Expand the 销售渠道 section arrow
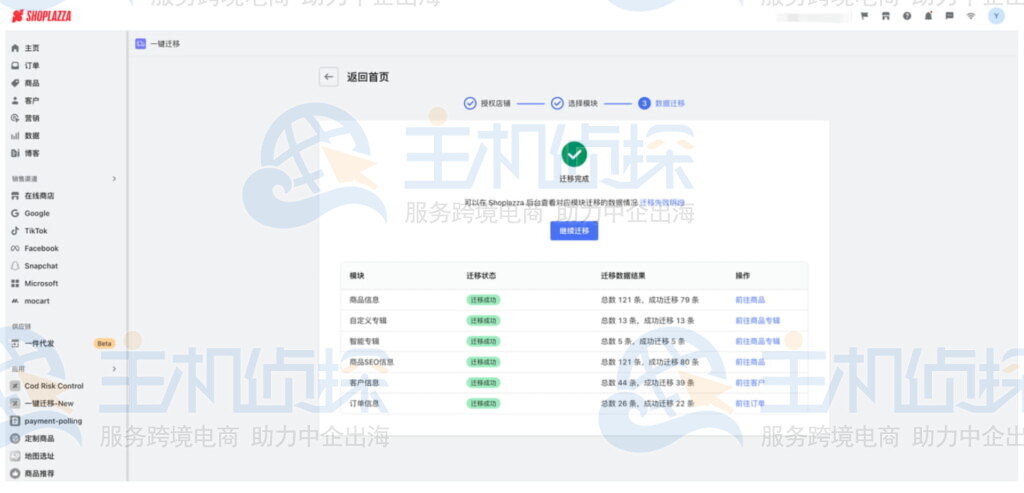Screen dimensions: 1024x493 pyautogui.click(x=114, y=178)
